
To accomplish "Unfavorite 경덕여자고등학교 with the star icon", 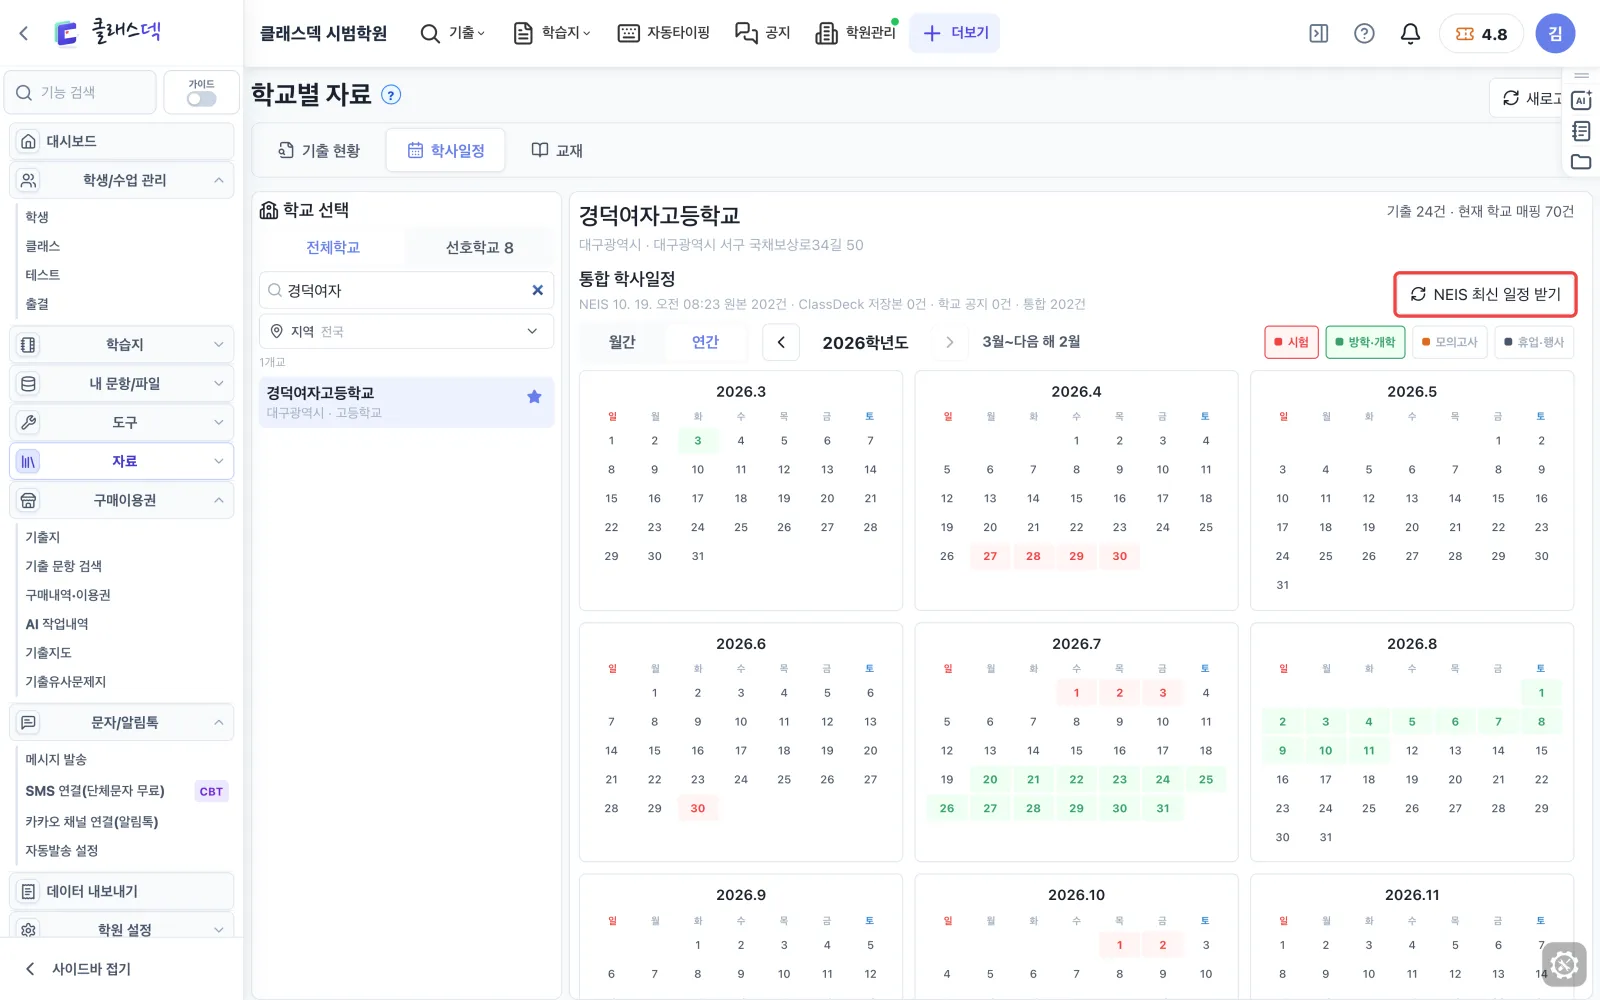I will 534,396.
